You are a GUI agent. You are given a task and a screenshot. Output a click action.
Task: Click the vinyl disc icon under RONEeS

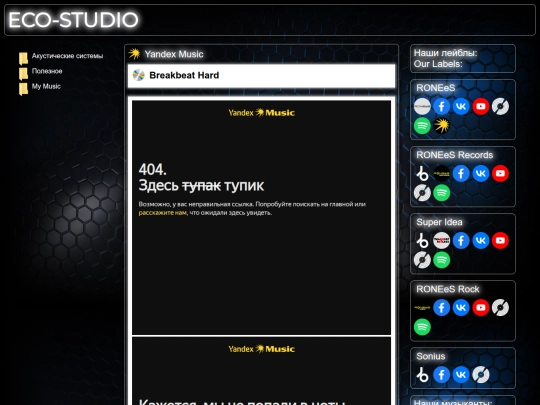tap(500, 106)
